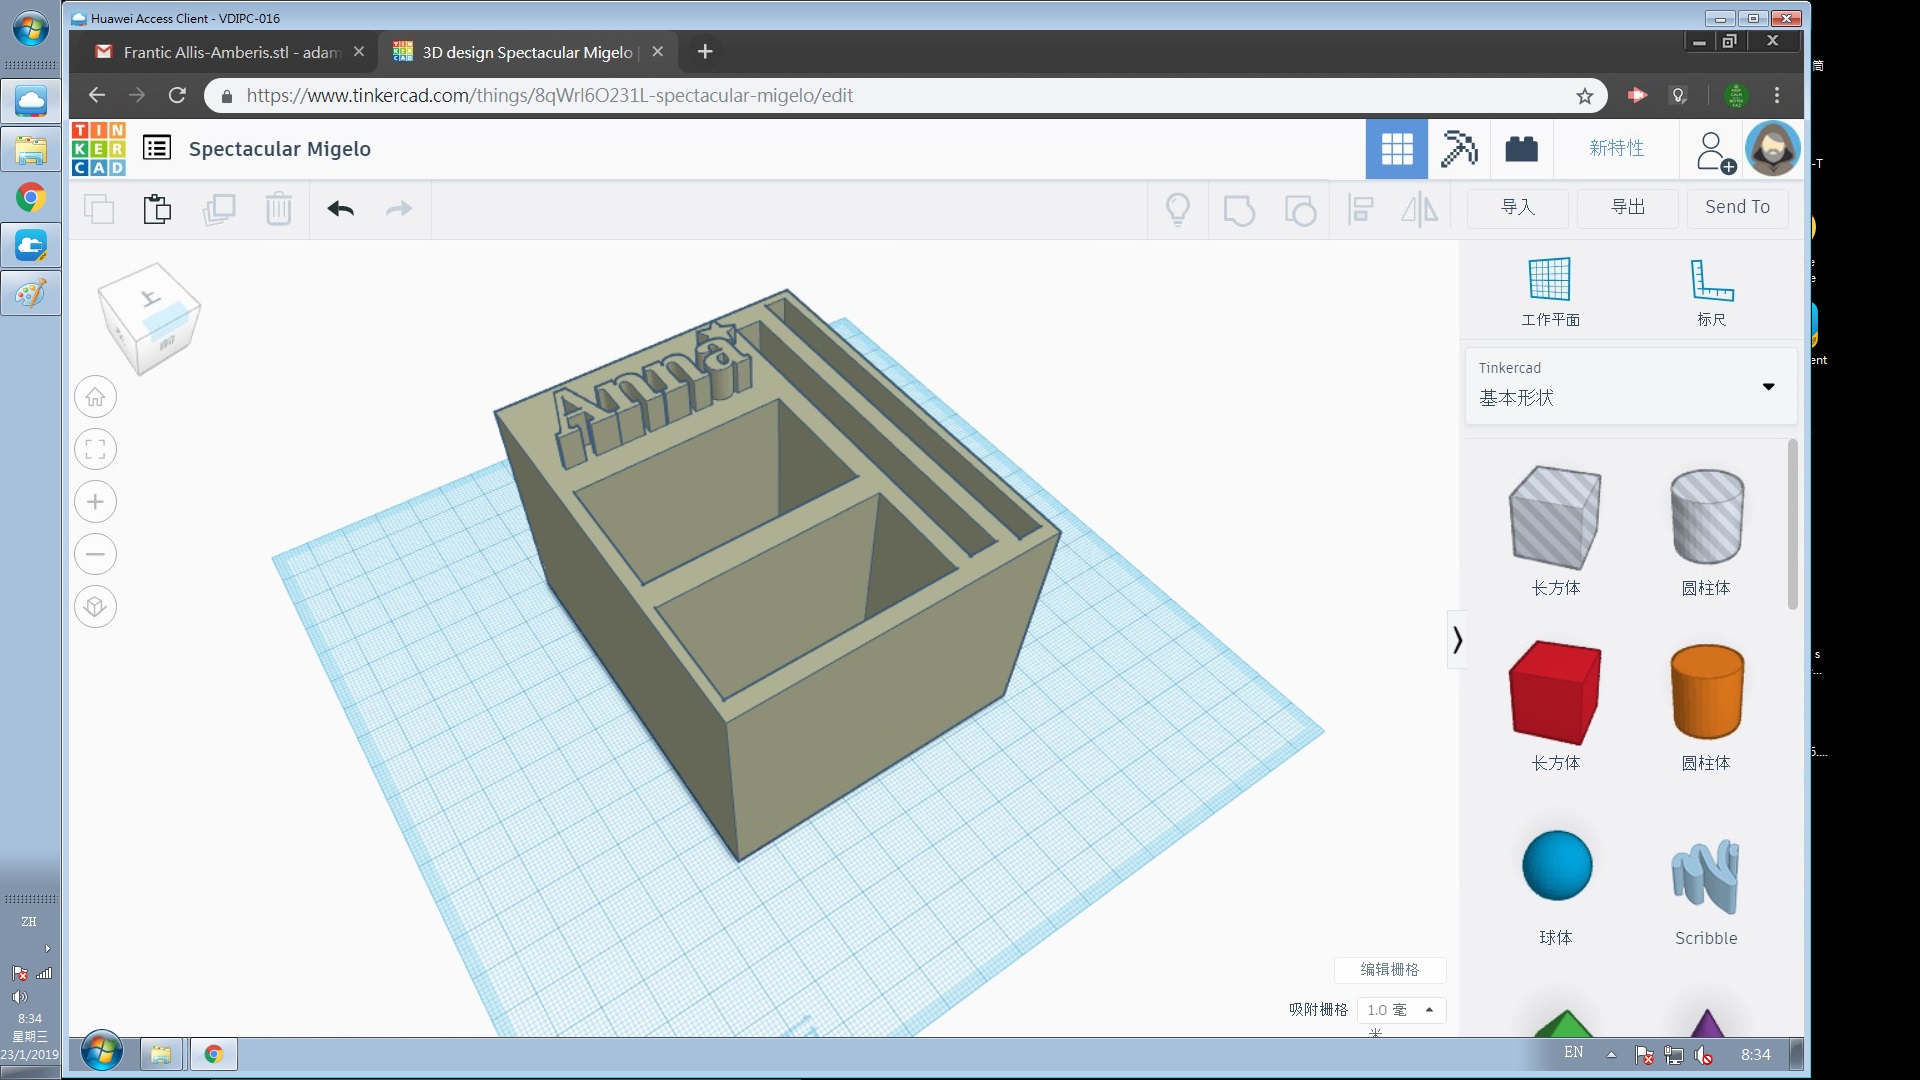The height and width of the screenshot is (1080, 1920).
Task: Click the Ungroup shapes icon
Action: tap(1300, 210)
